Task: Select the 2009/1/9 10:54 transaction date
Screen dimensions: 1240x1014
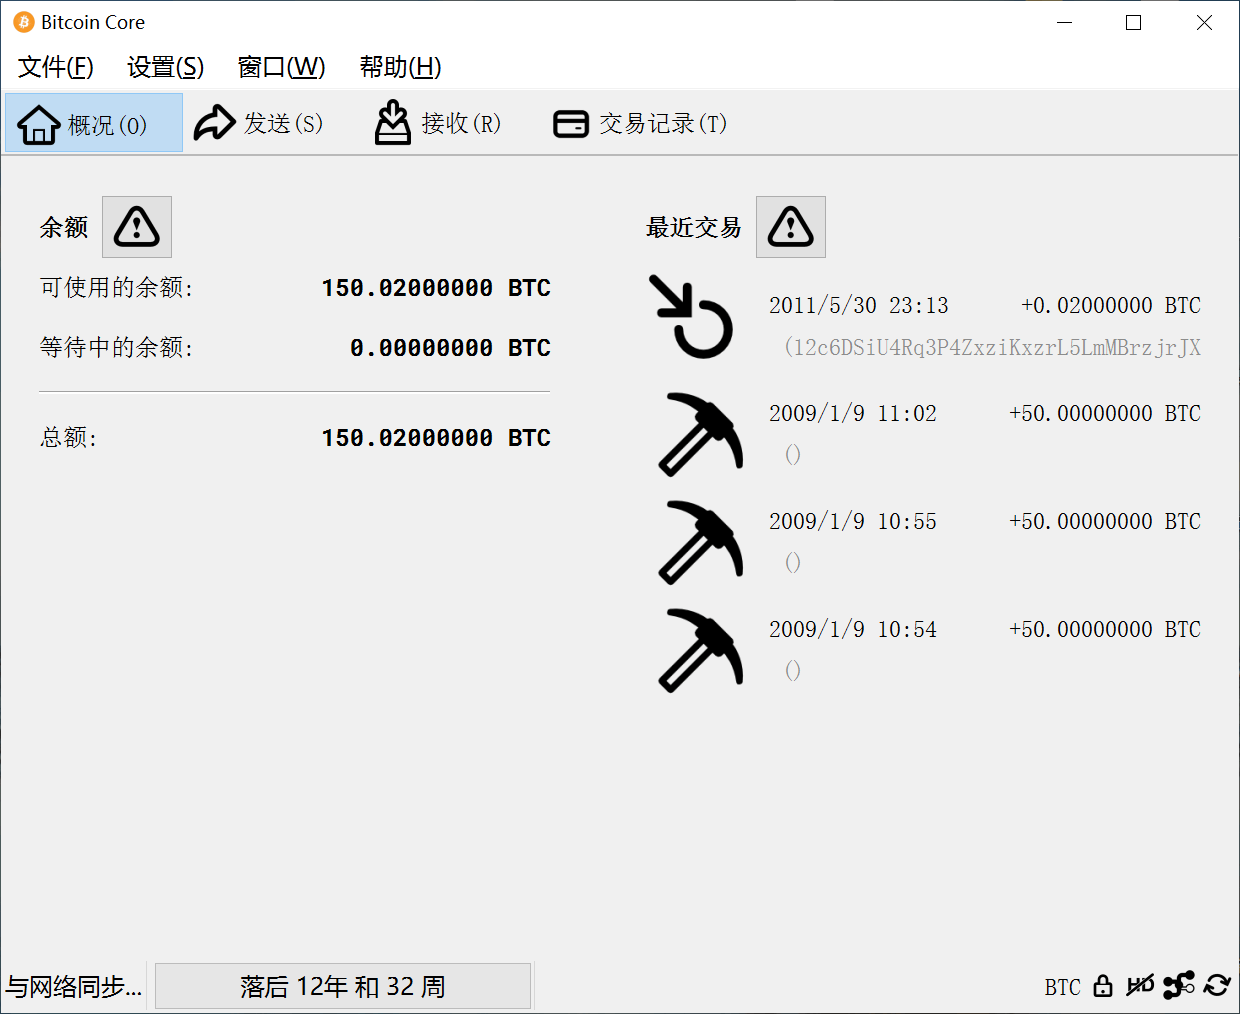Action: 853,629
